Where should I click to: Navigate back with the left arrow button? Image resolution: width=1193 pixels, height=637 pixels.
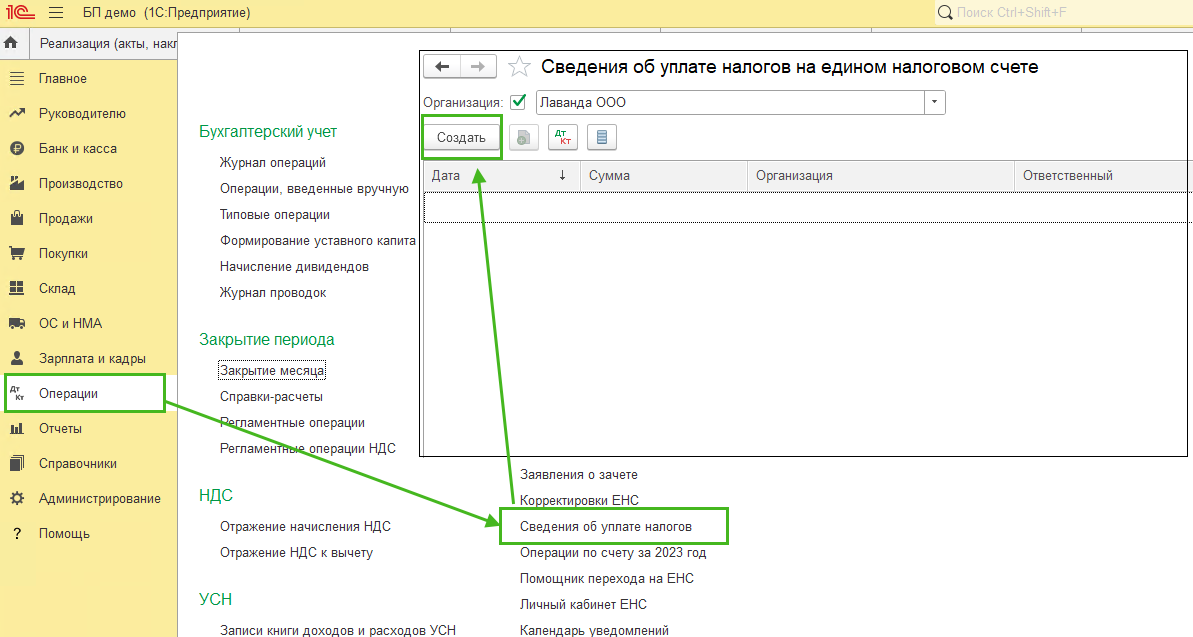[x=442, y=67]
